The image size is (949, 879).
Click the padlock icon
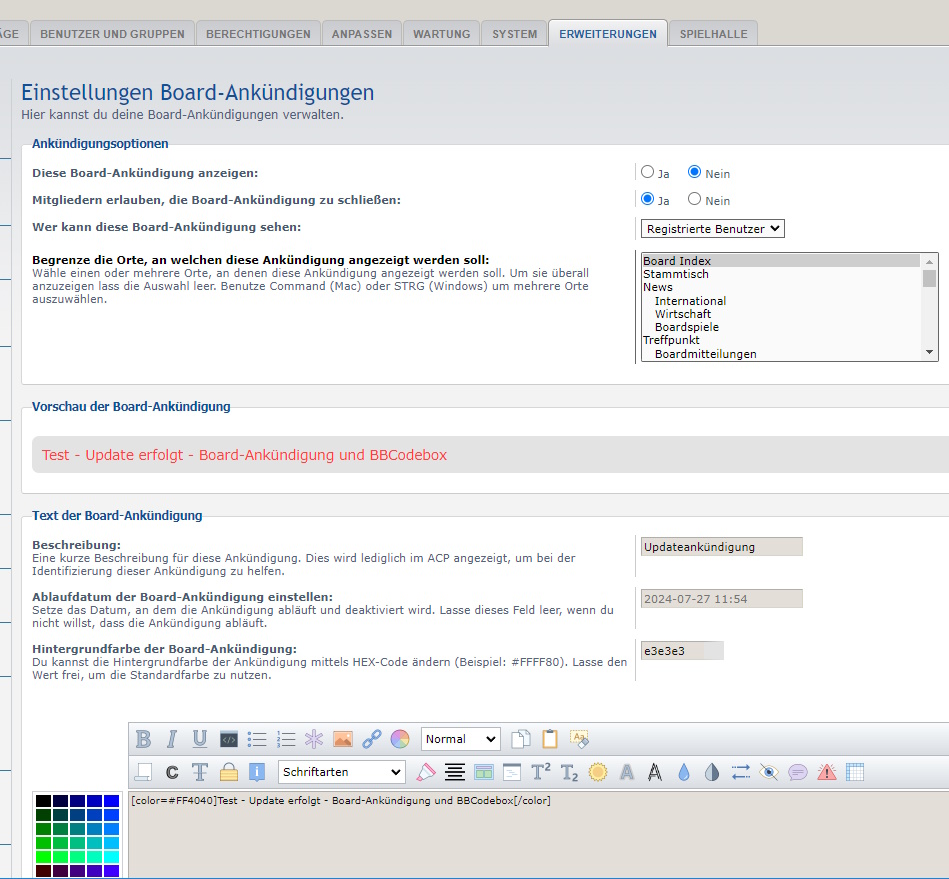point(229,772)
